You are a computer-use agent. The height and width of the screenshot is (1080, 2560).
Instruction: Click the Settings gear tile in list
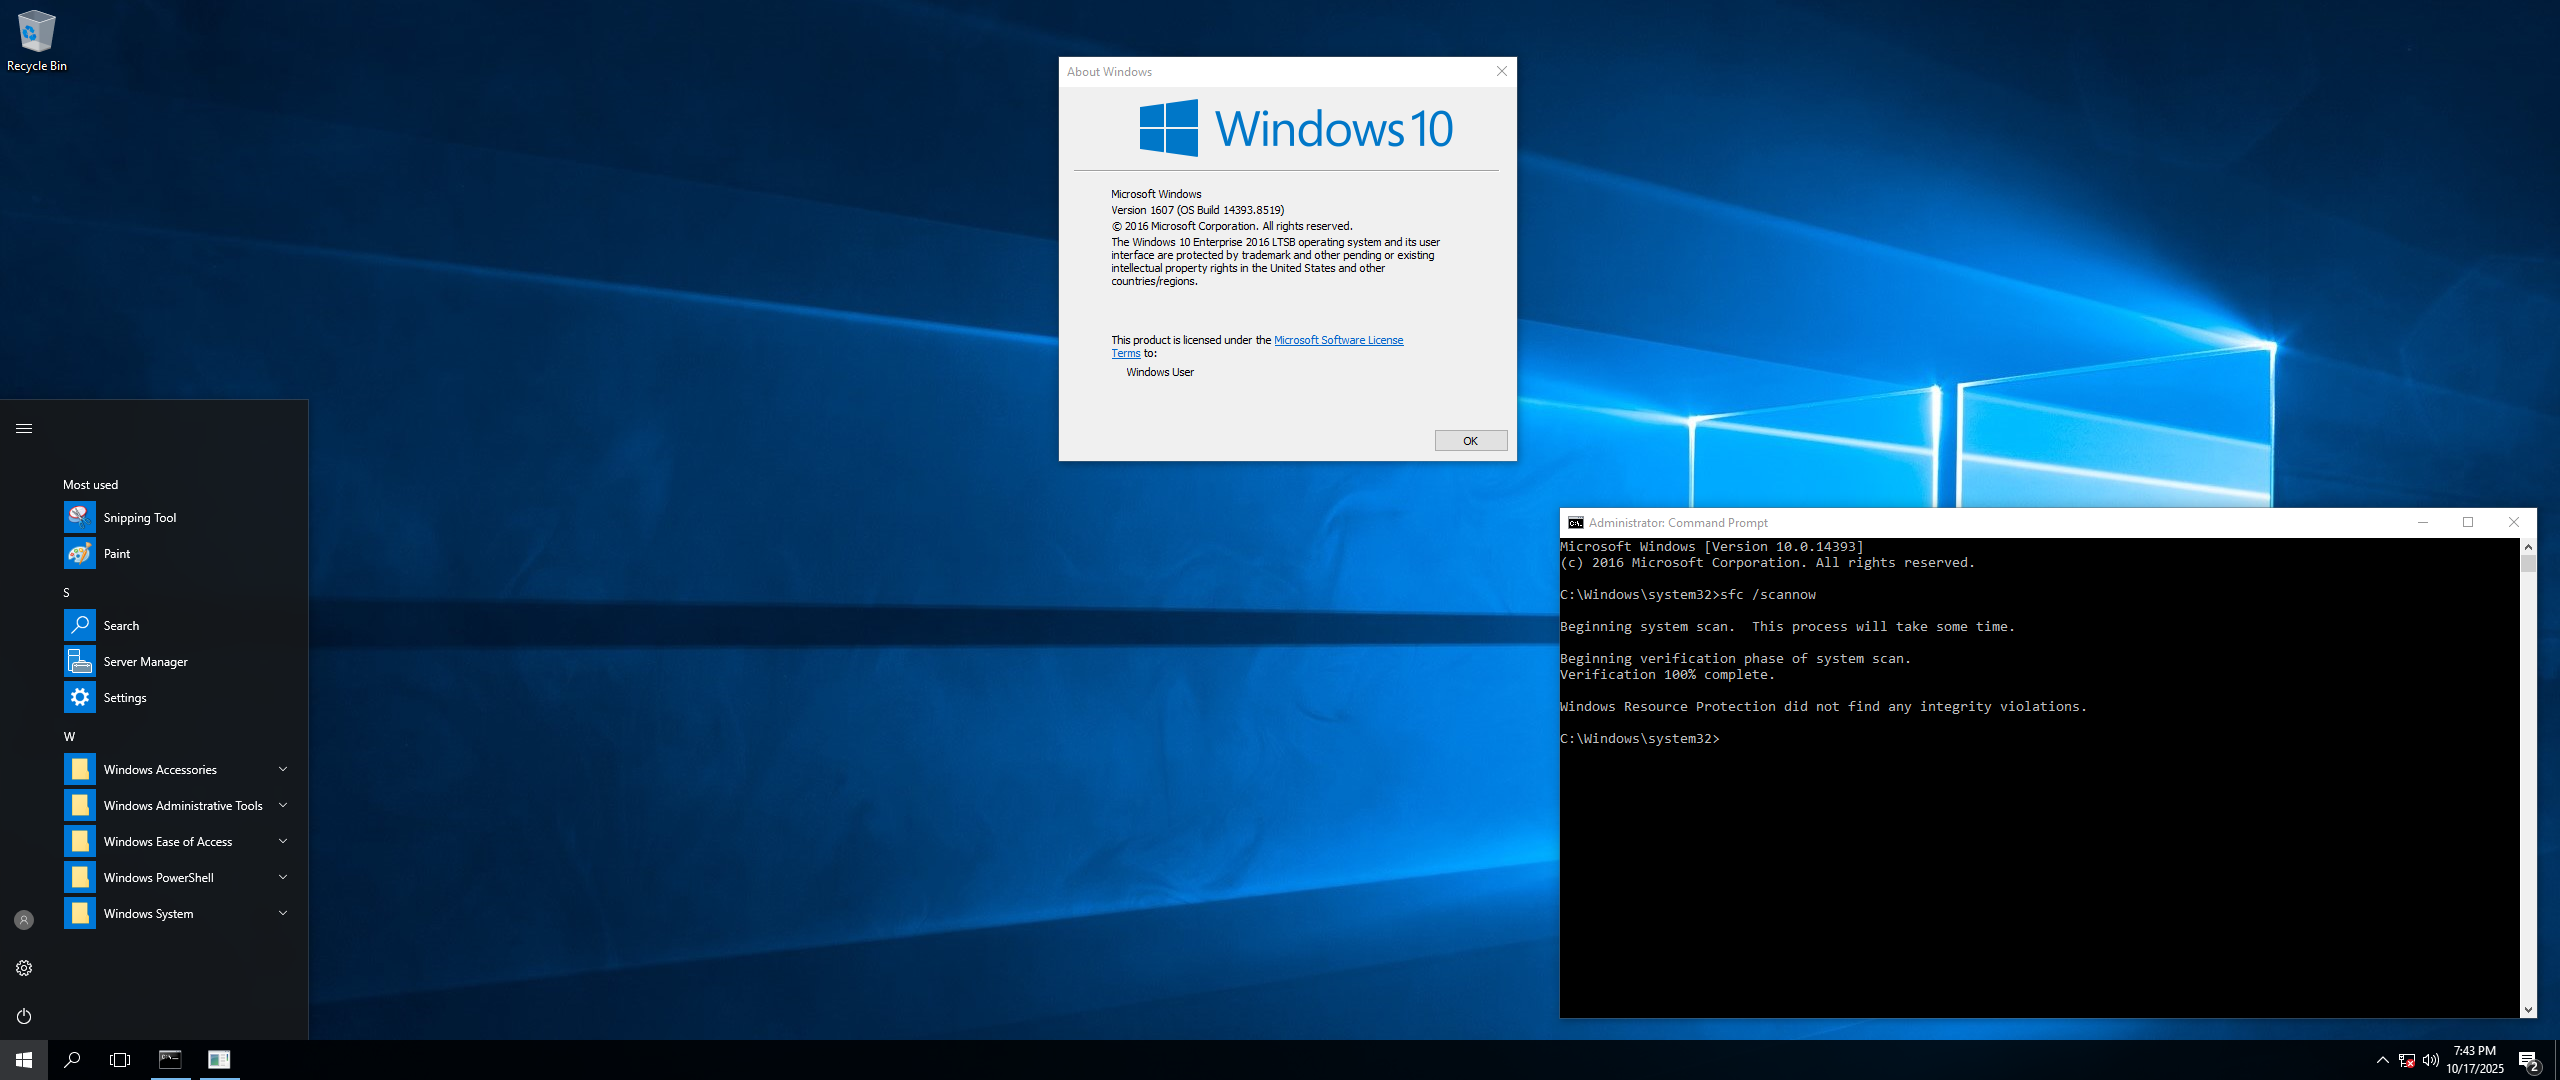point(80,698)
